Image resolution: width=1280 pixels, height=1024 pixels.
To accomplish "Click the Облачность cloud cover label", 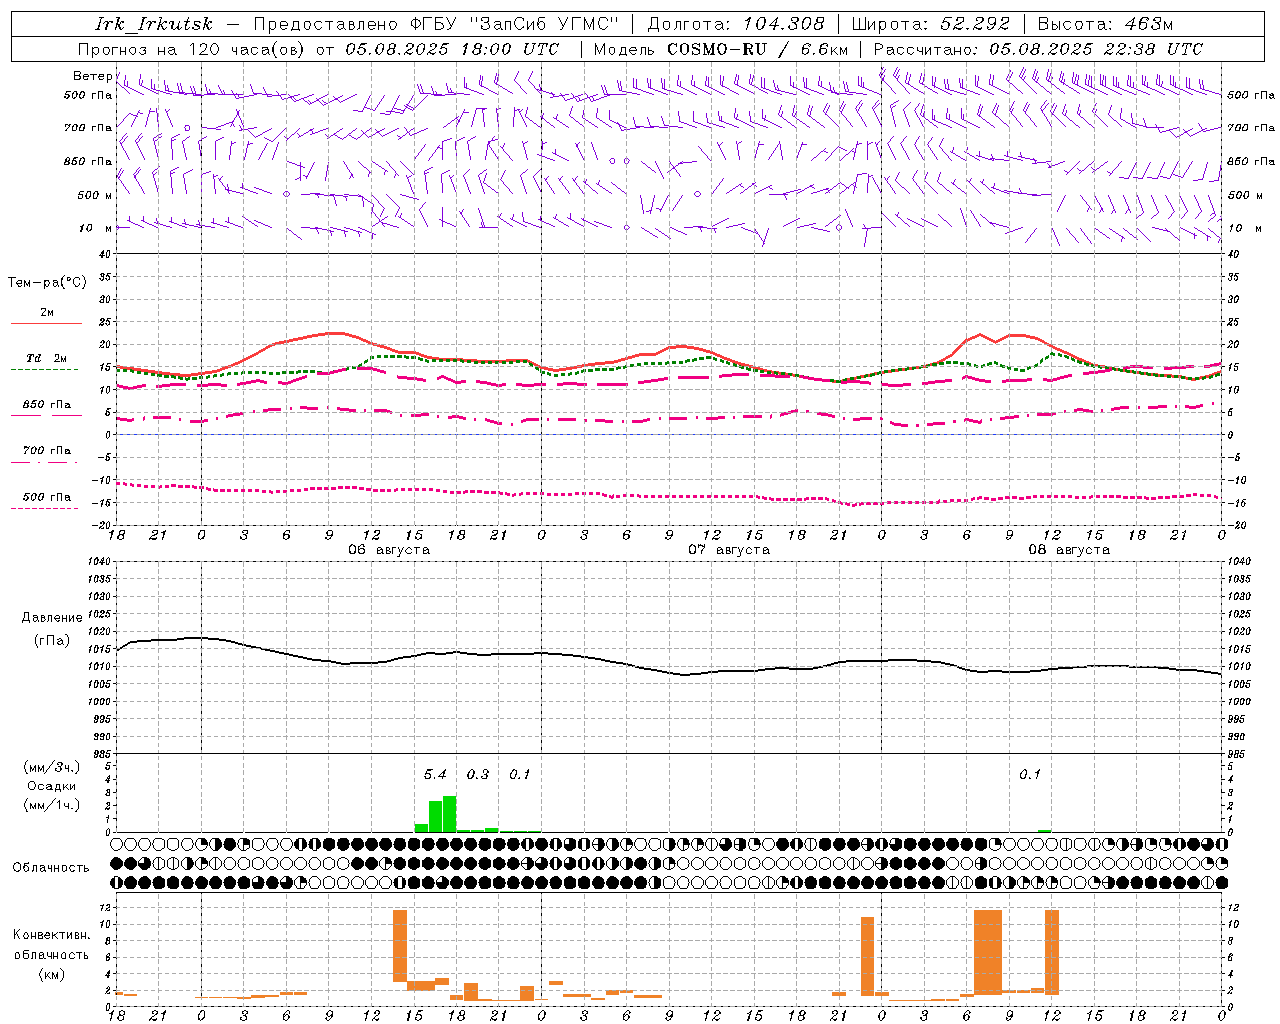I will (51, 868).
